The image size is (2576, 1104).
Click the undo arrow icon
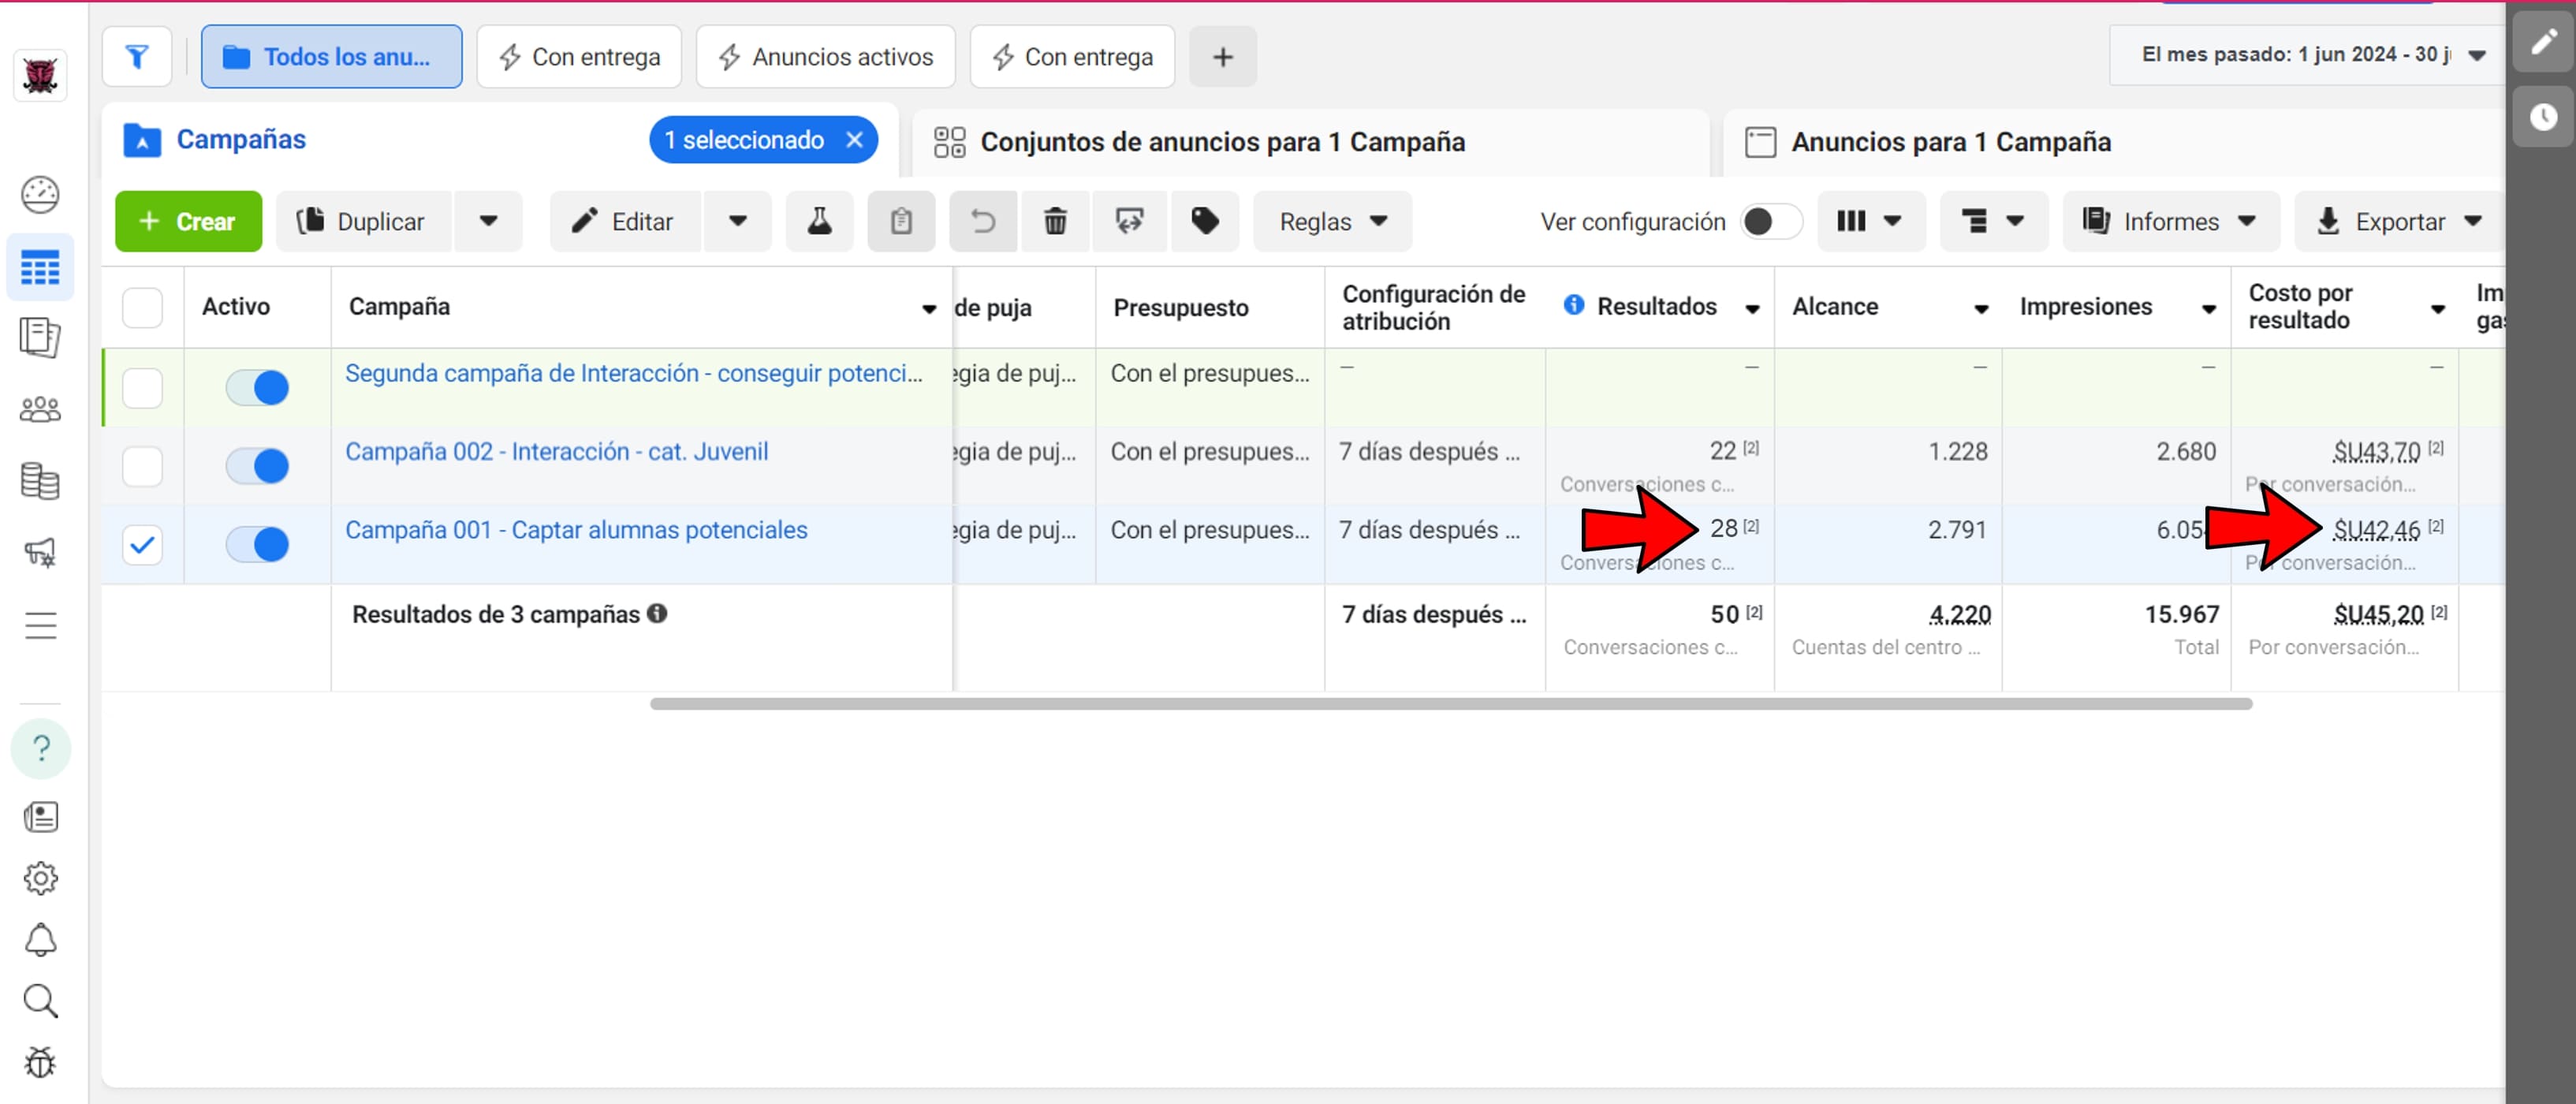[x=983, y=221]
